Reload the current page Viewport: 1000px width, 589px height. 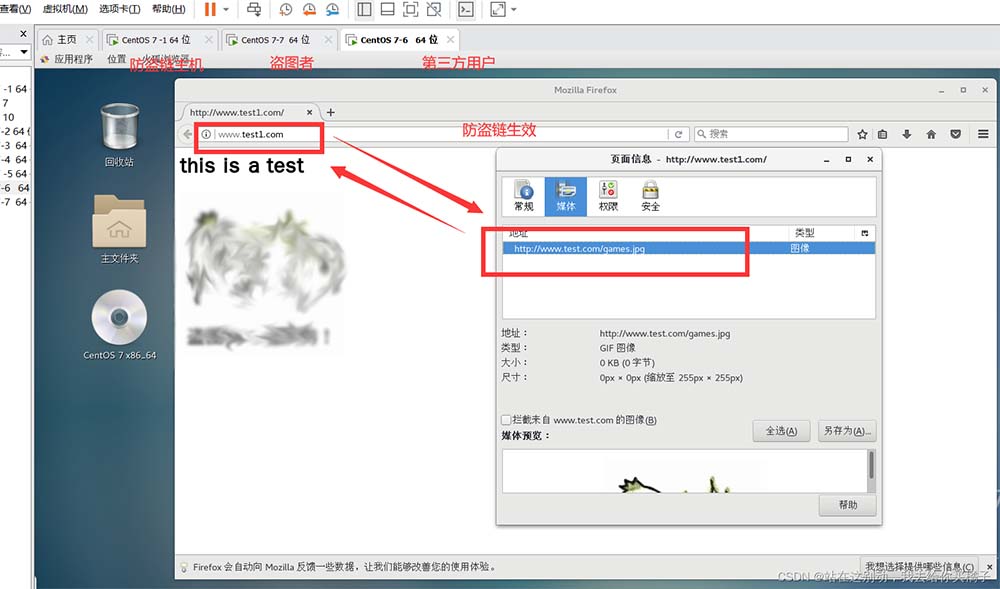(x=678, y=135)
